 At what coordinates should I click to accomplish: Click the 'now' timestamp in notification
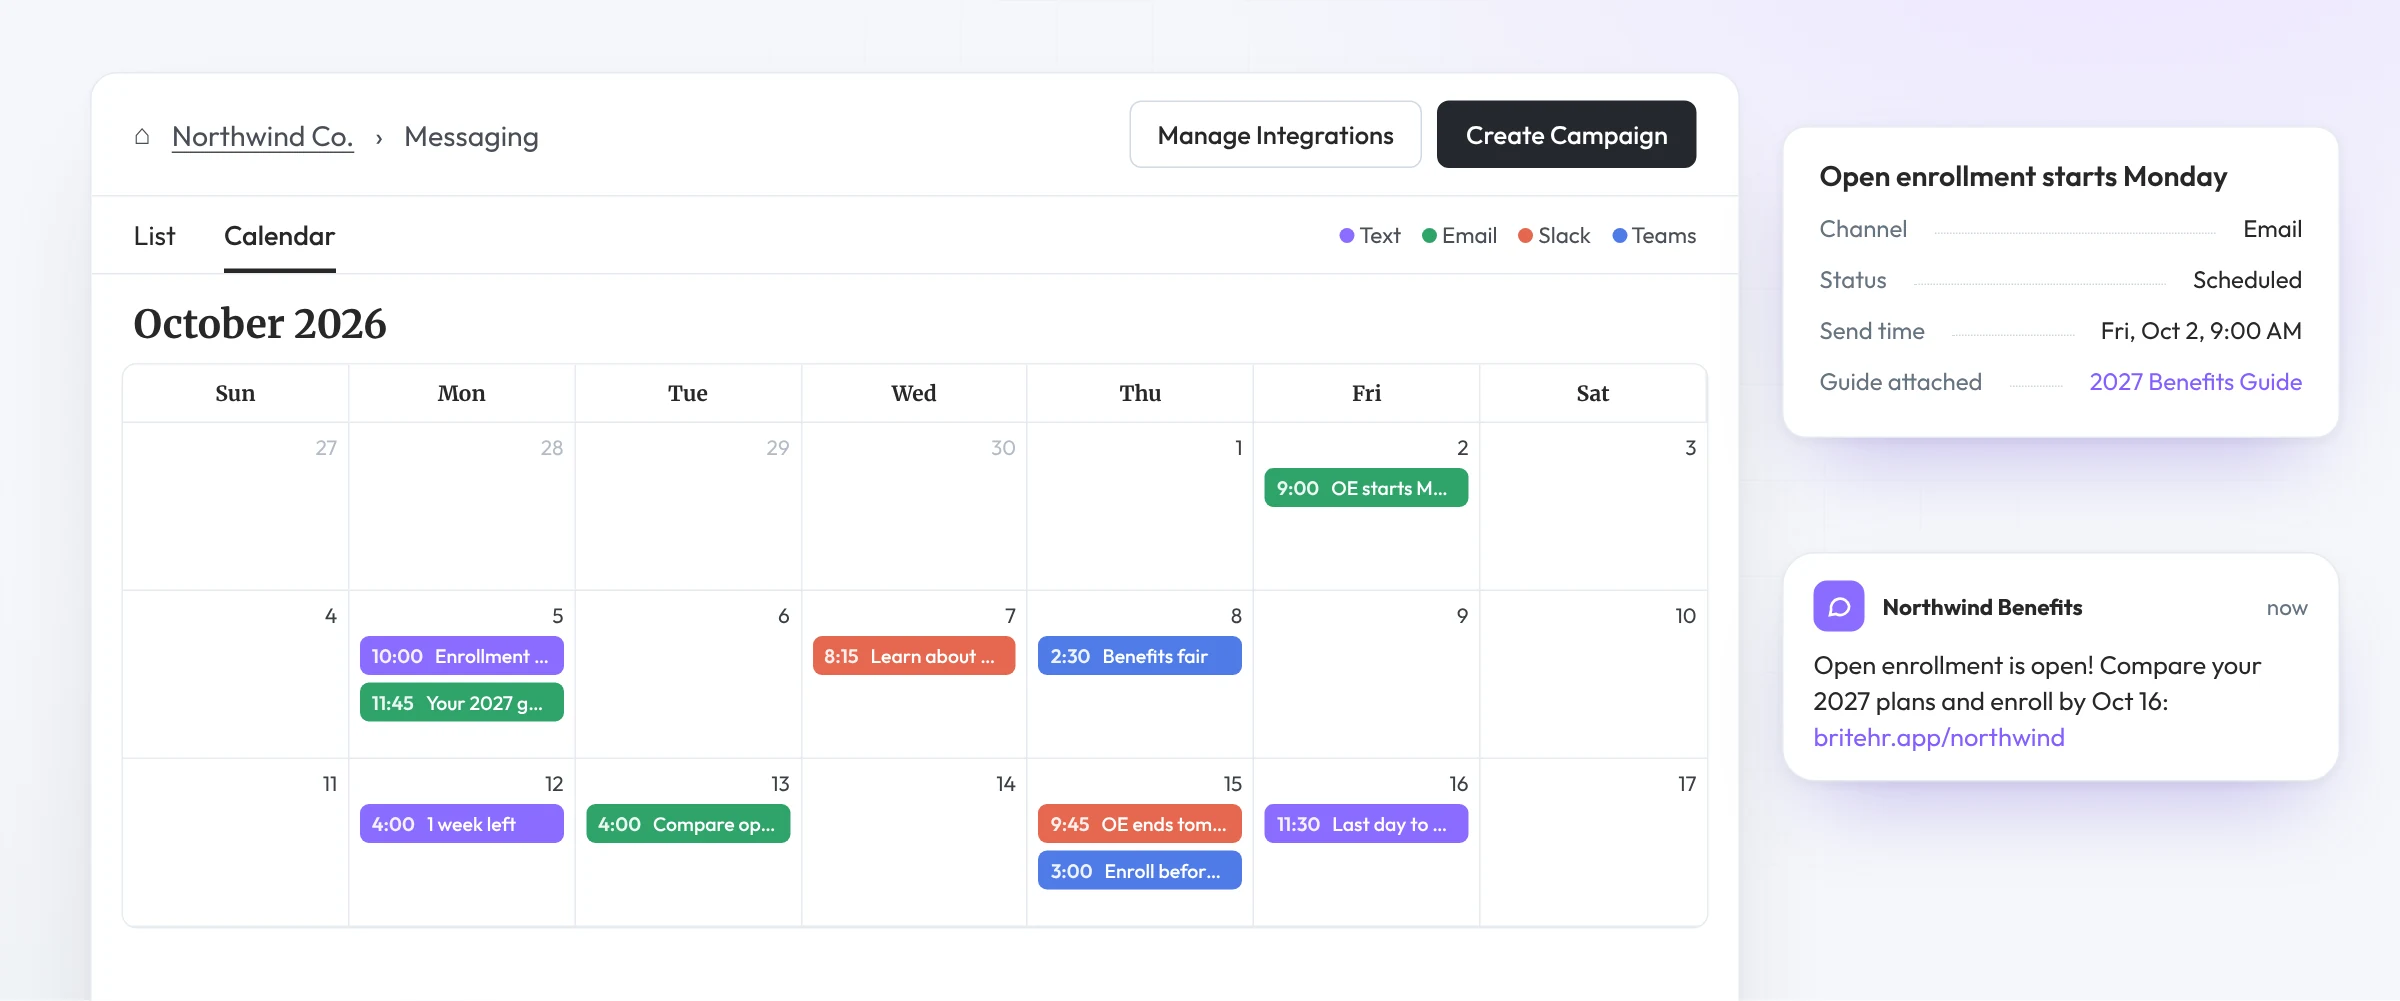pyautogui.click(x=2287, y=608)
